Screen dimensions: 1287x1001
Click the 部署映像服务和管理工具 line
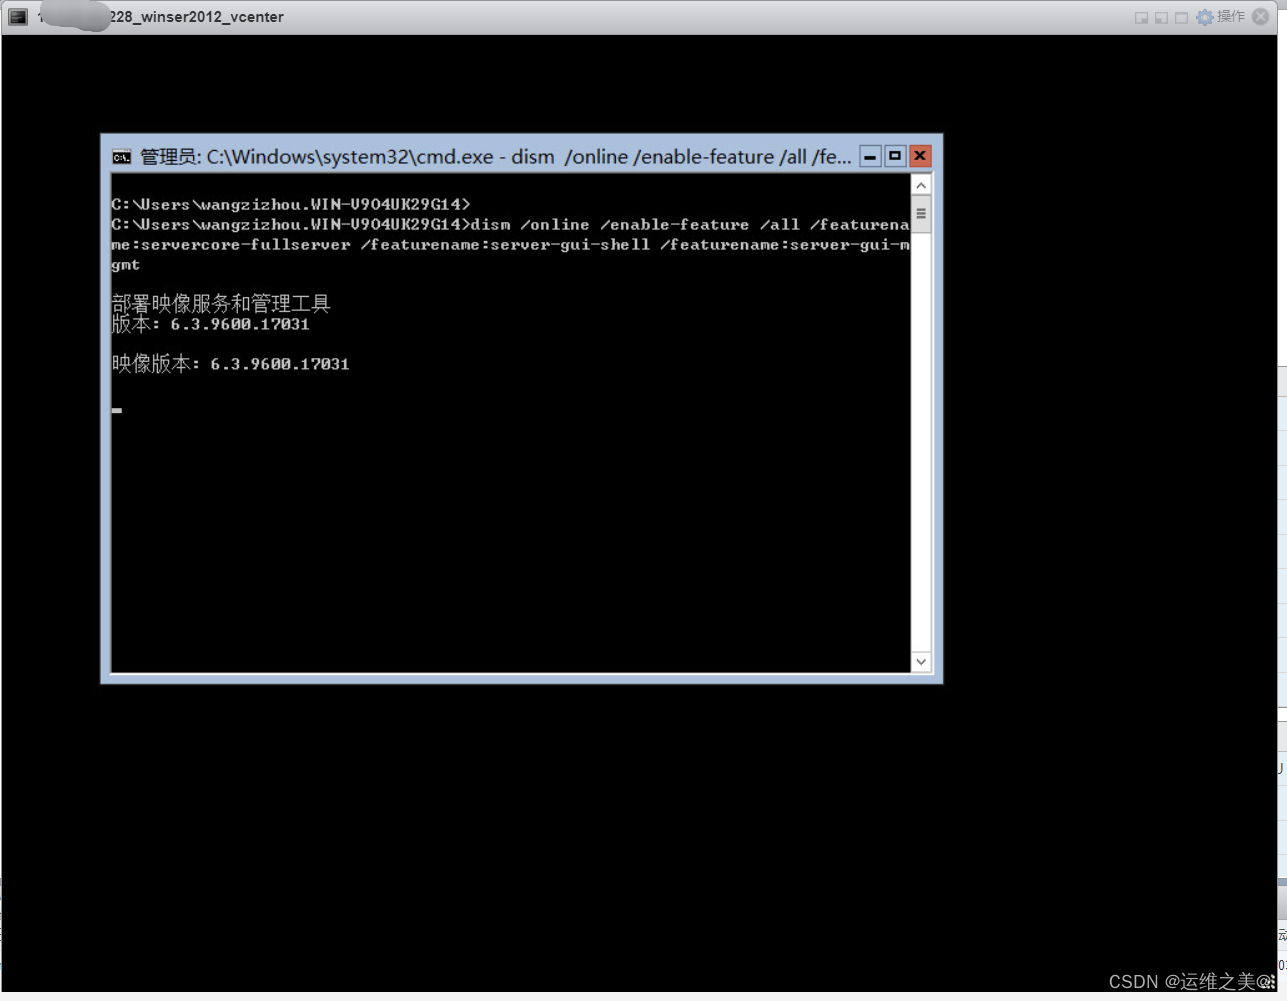tap(221, 303)
